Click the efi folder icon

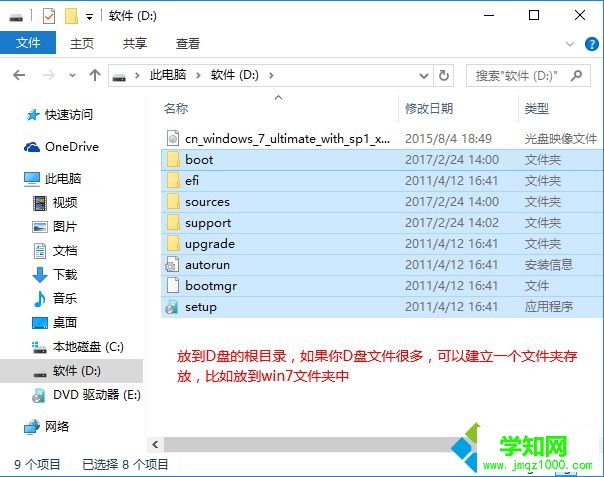point(173,181)
